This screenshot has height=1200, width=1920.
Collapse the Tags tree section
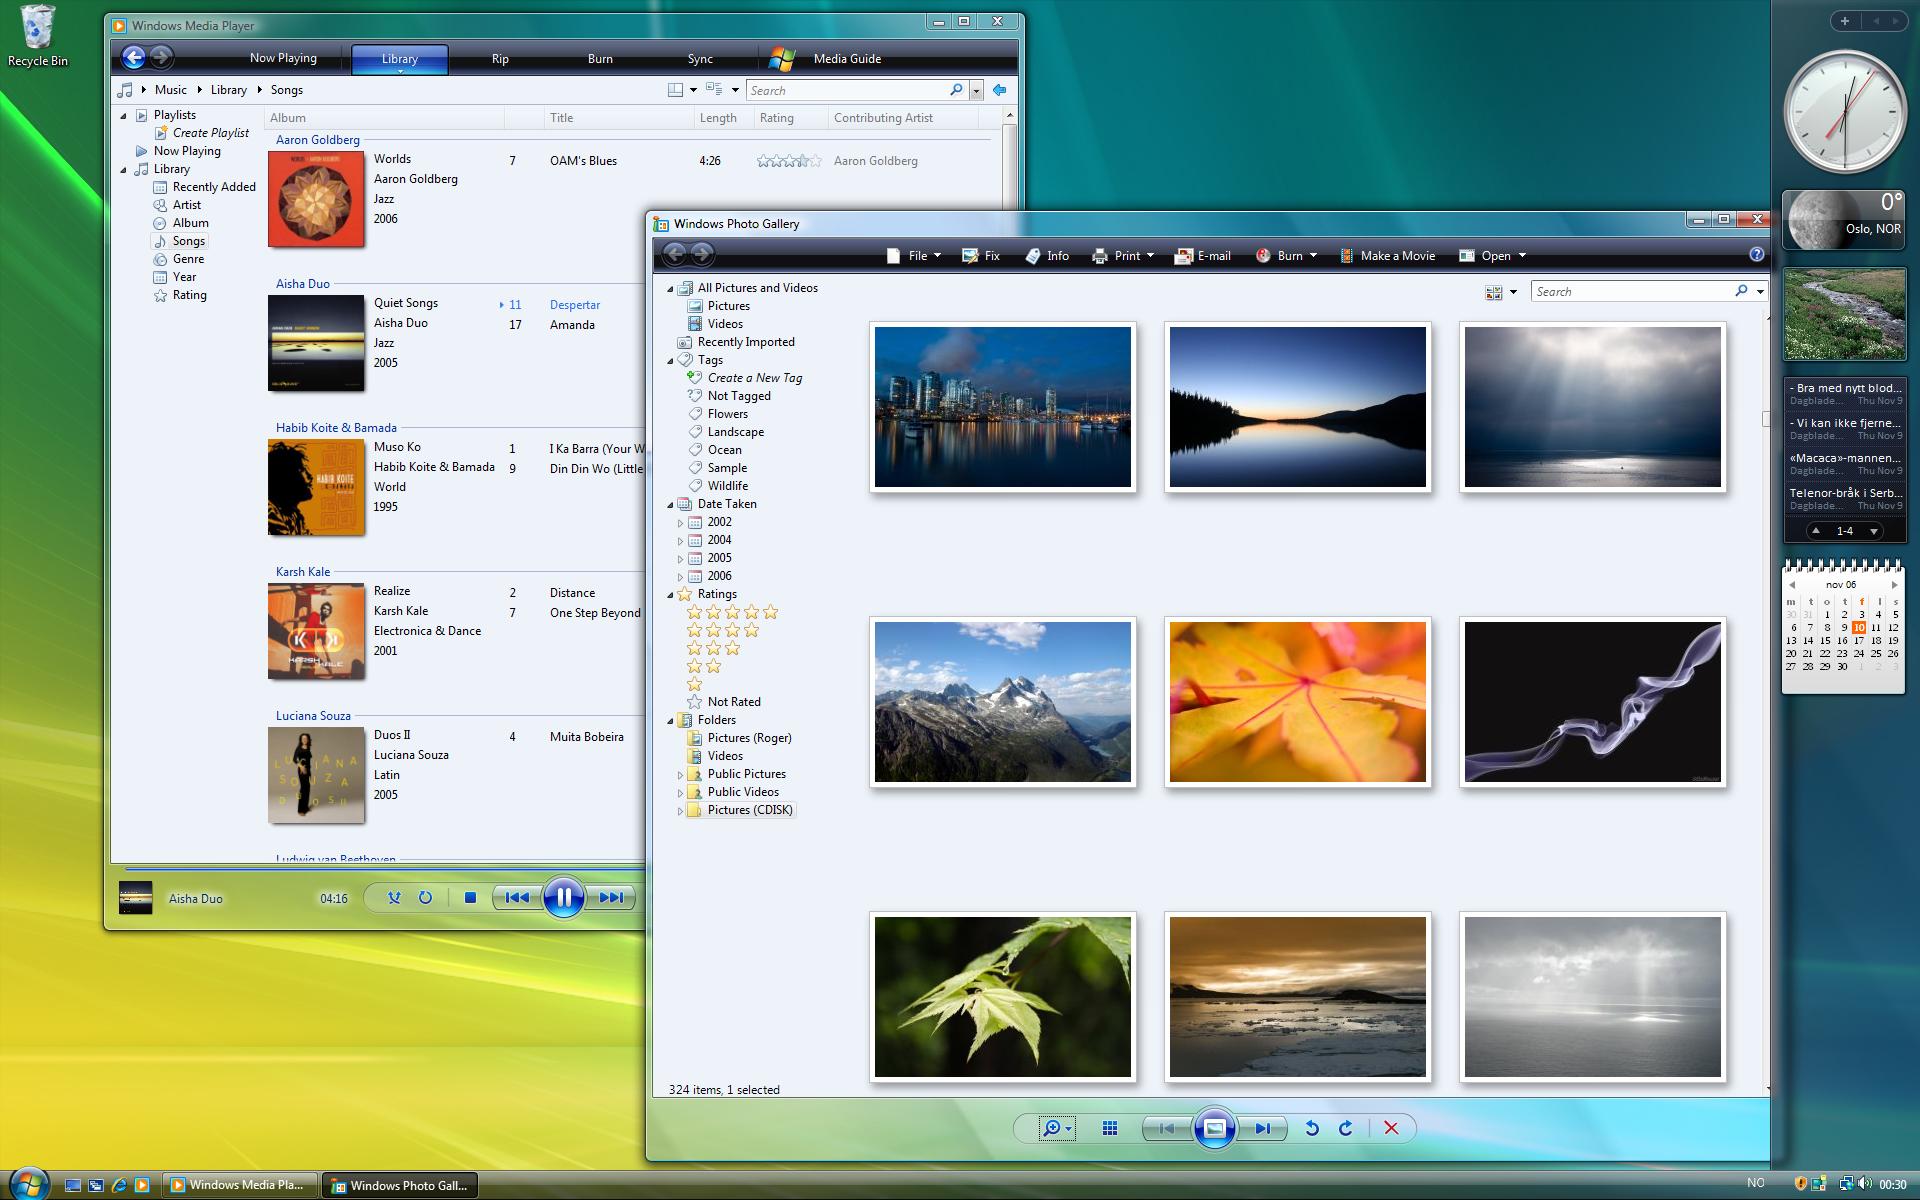coord(671,361)
